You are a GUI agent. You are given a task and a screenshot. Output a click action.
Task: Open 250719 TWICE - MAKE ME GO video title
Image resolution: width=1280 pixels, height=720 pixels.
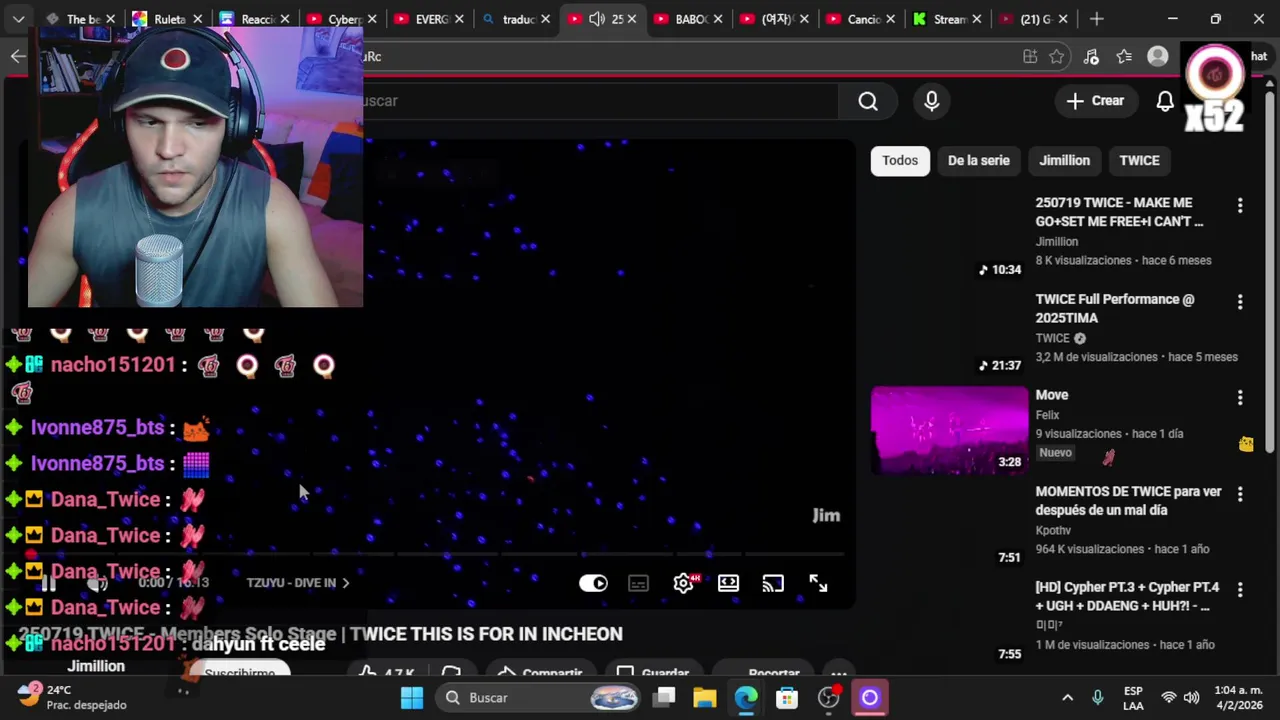[x=1119, y=212]
